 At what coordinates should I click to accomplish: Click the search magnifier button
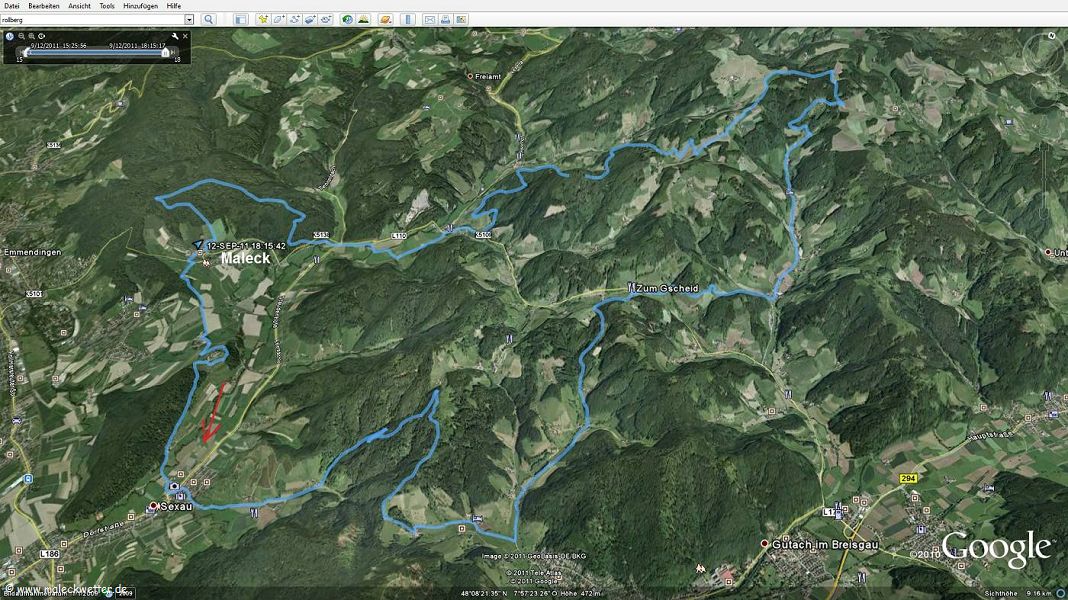pos(208,19)
